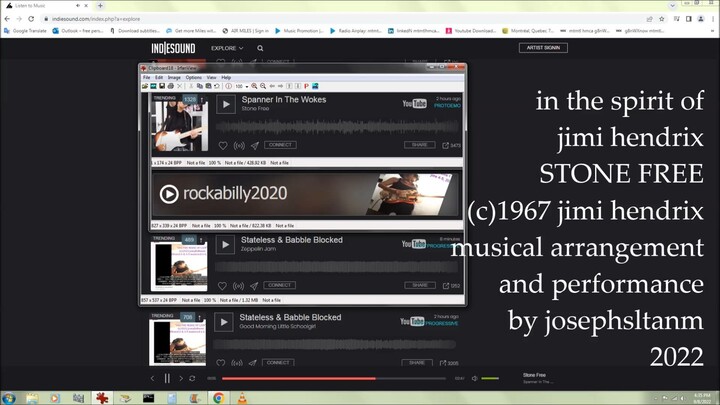Screen dimensions: 720x405
Task: Click CONNECT under Spanner In The Wokes
Action: [x=280, y=145]
